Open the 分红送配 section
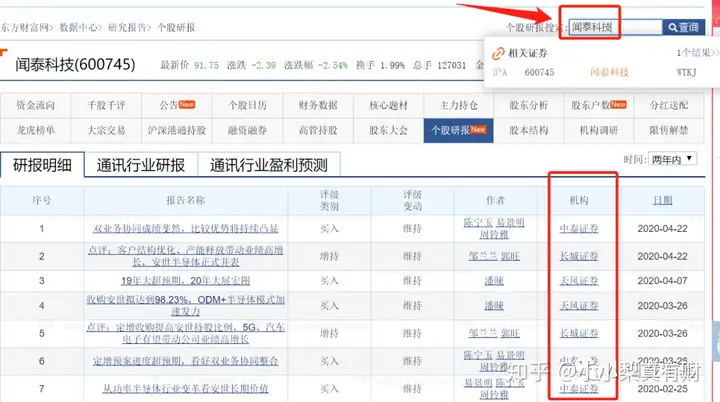Image resolution: width=720 pixels, height=402 pixels. click(669, 105)
